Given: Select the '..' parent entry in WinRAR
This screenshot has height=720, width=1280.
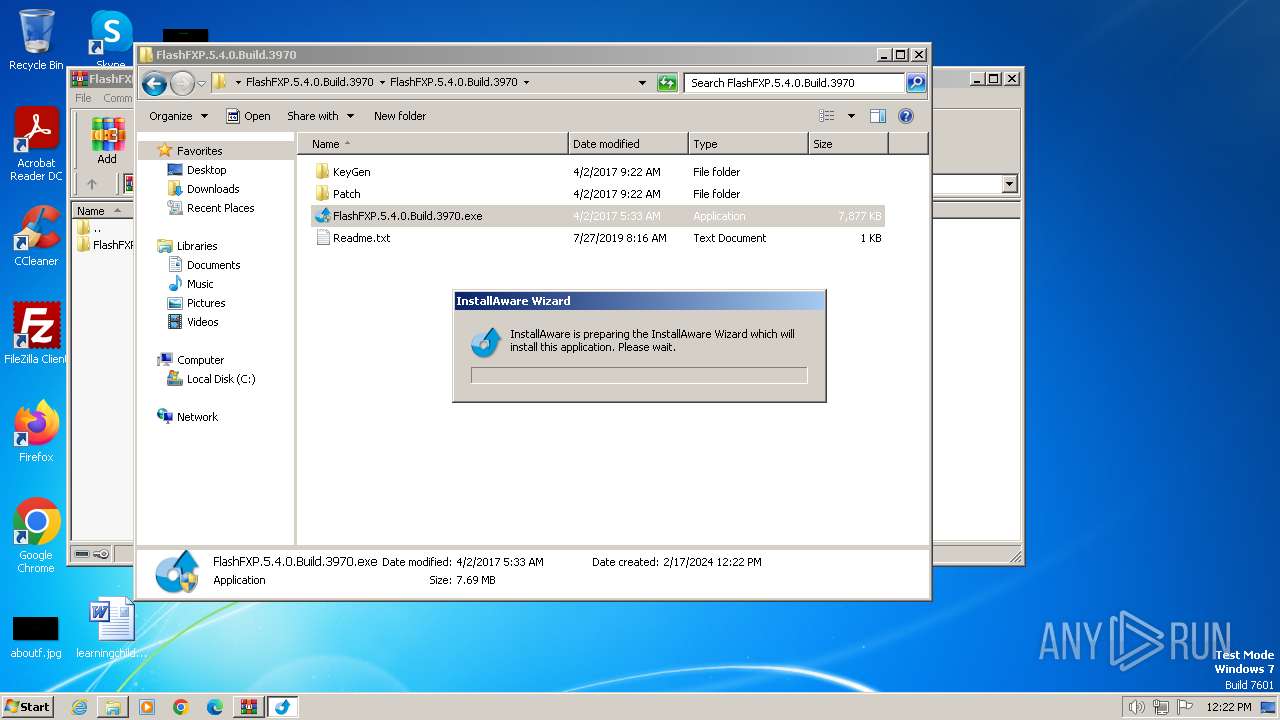Looking at the screenshot, I should click(96, 228).
